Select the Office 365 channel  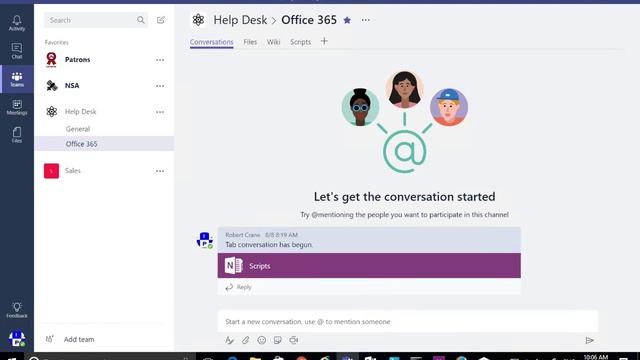click(104, 144)
